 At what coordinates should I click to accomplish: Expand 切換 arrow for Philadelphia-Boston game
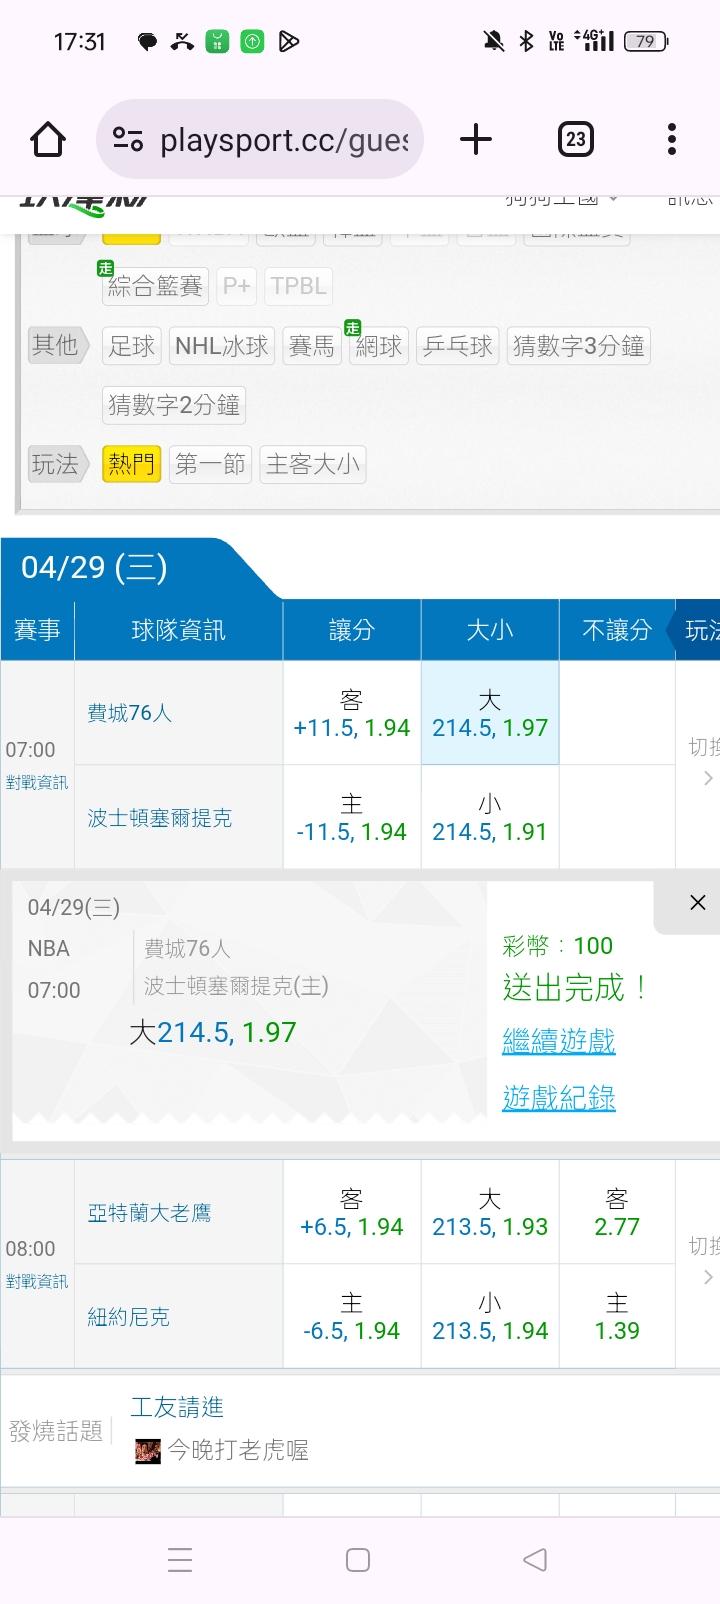click(x=705, y=763)
